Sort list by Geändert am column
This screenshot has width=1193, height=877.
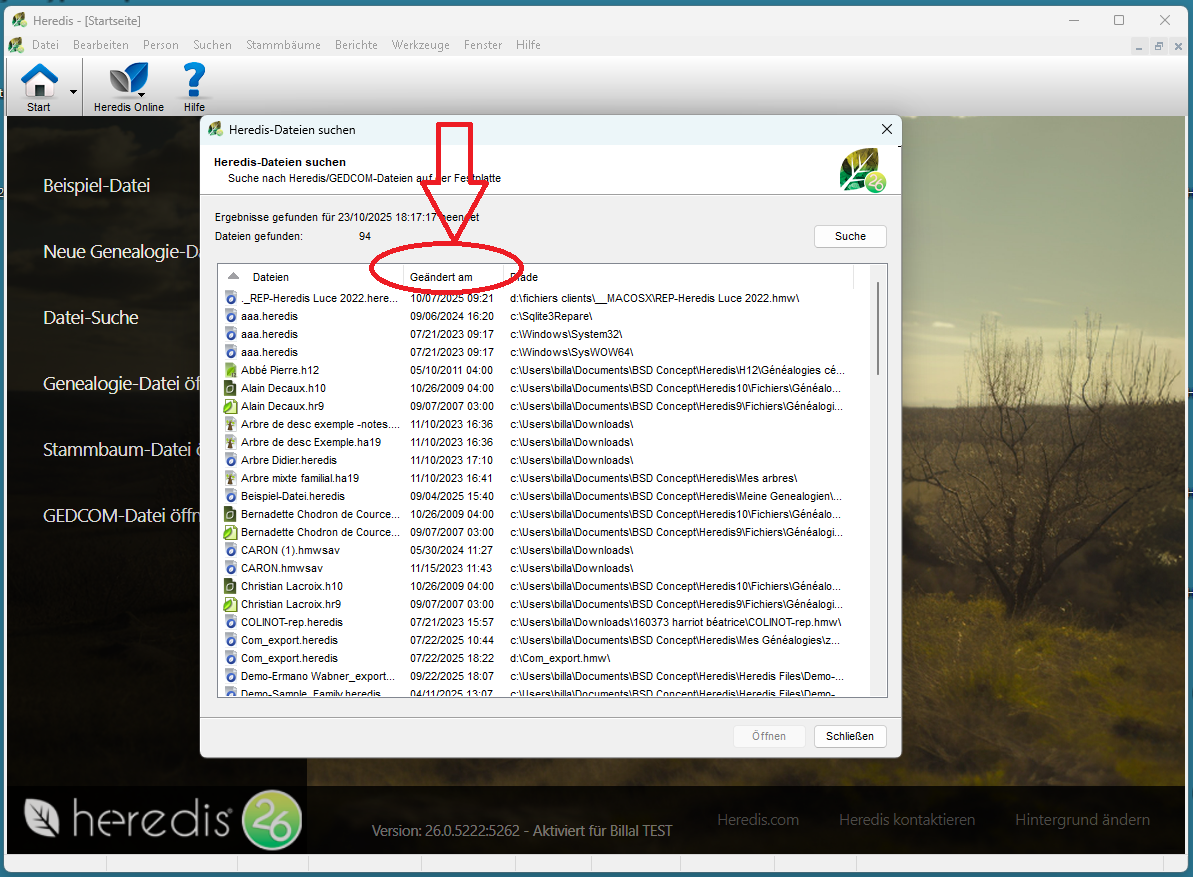[x=441, y=277]
